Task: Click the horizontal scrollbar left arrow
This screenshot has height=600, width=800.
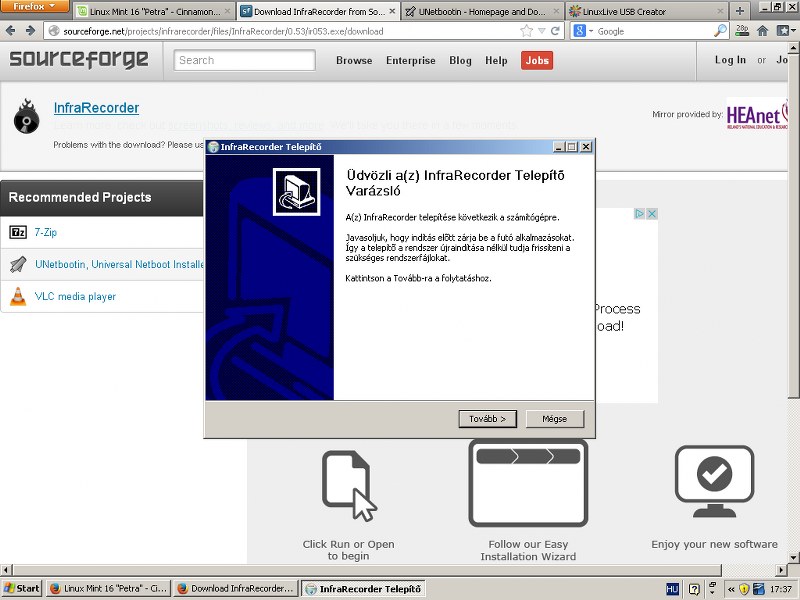Action: [6, 569]
